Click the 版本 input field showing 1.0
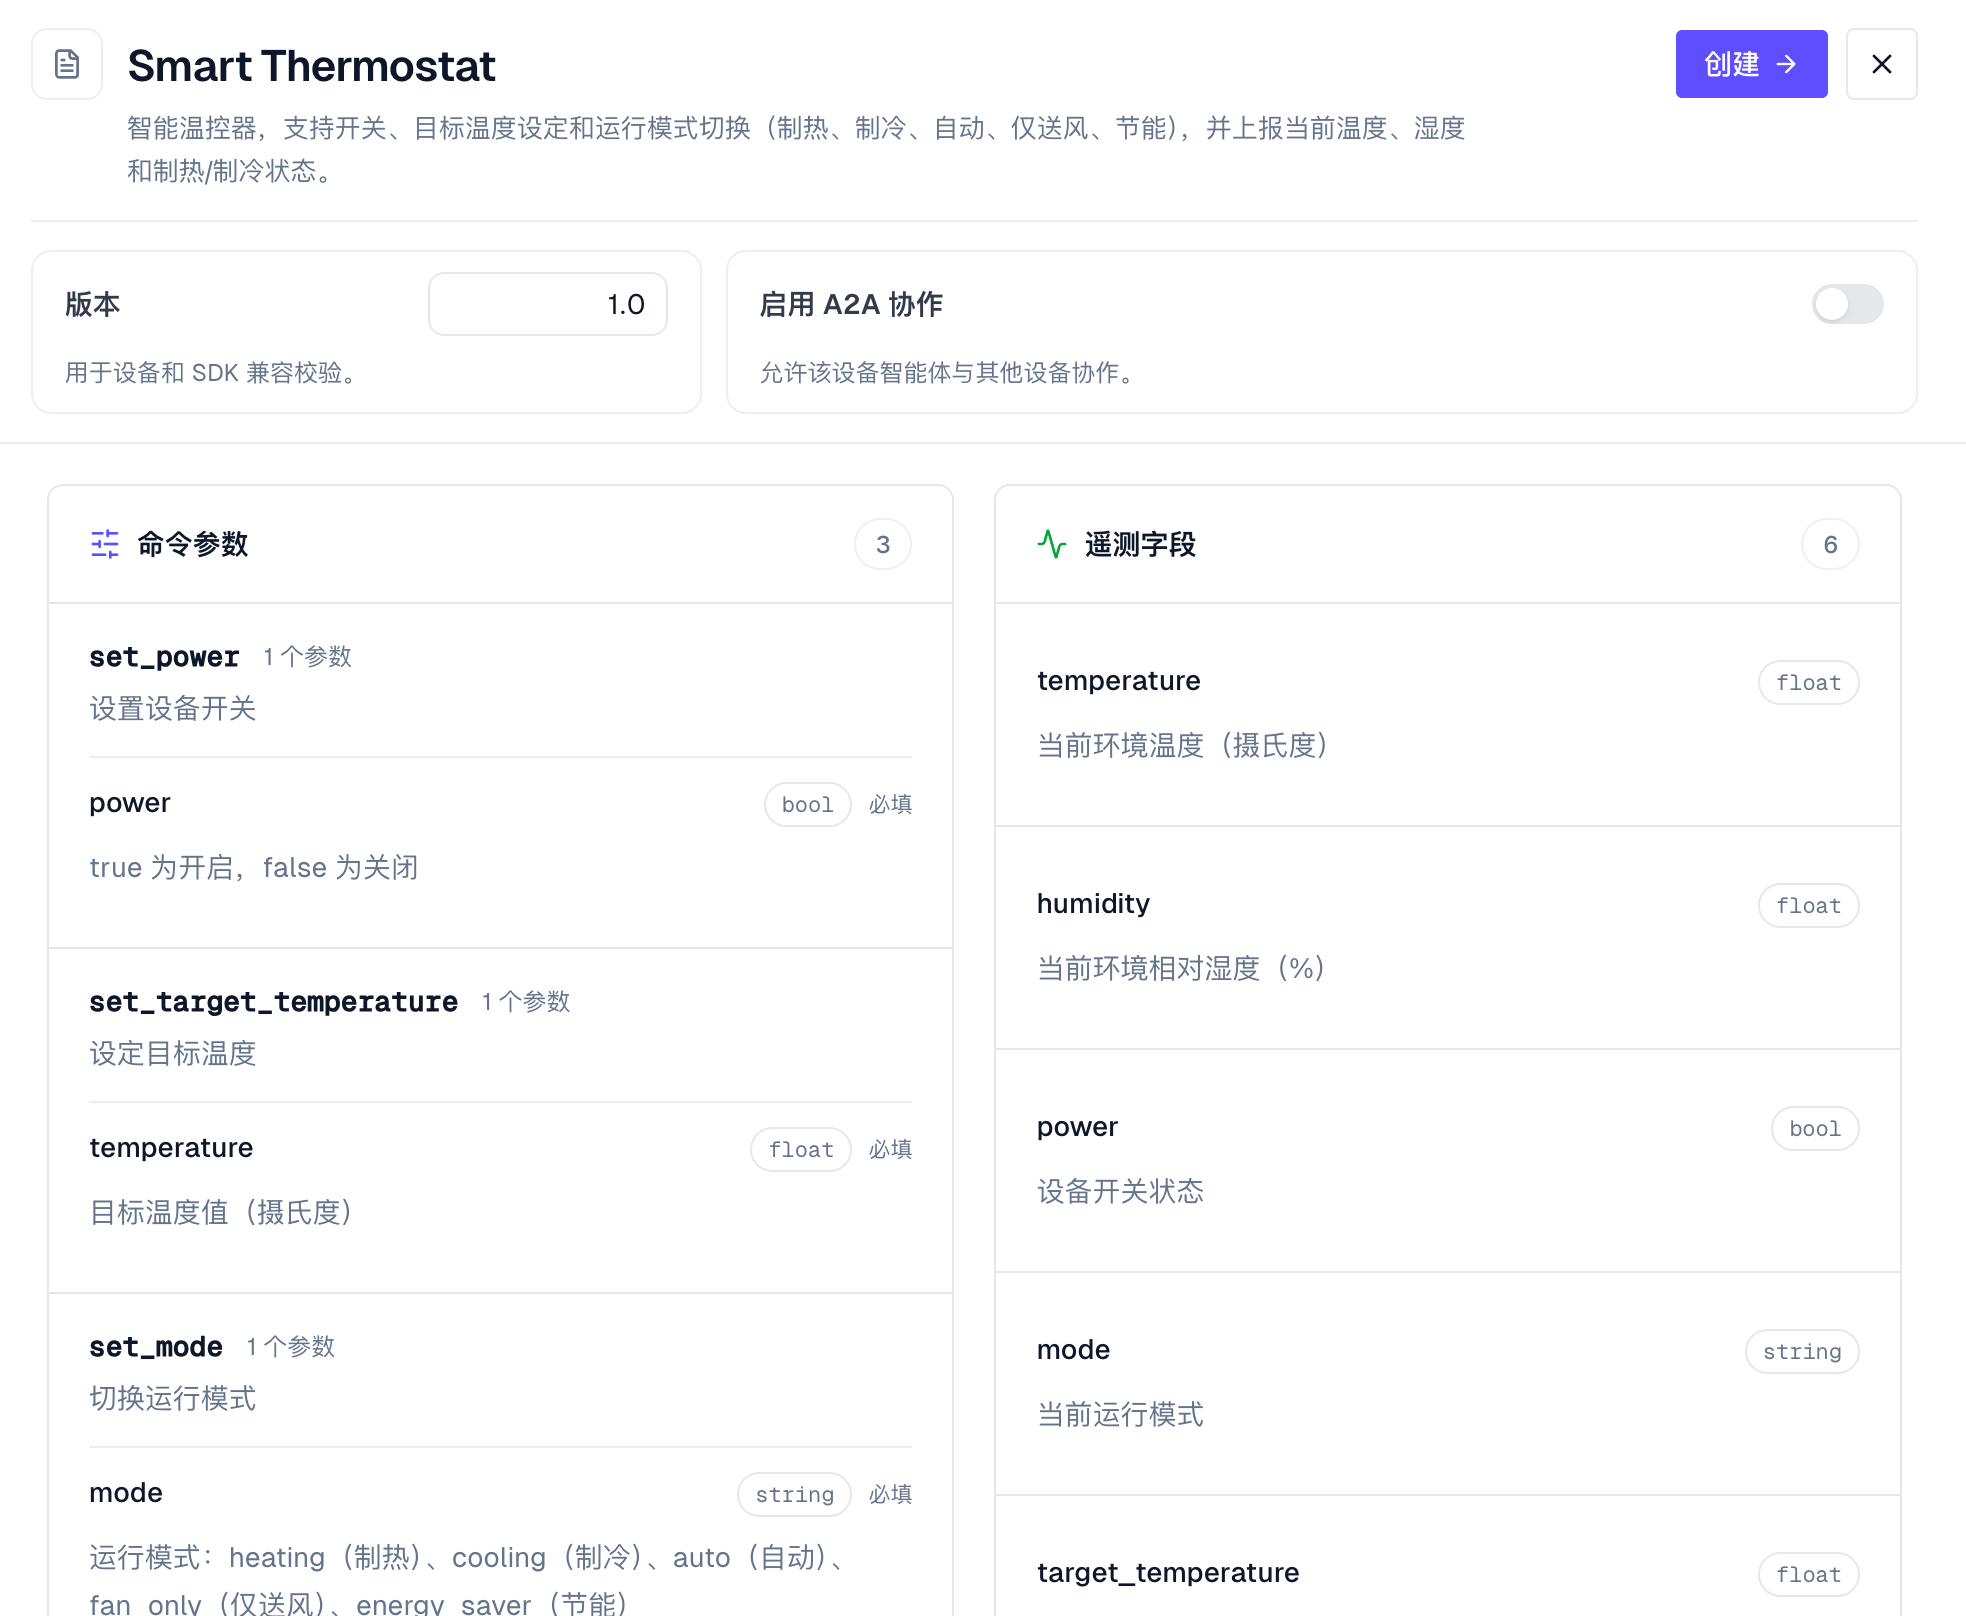 click(548, 304)
